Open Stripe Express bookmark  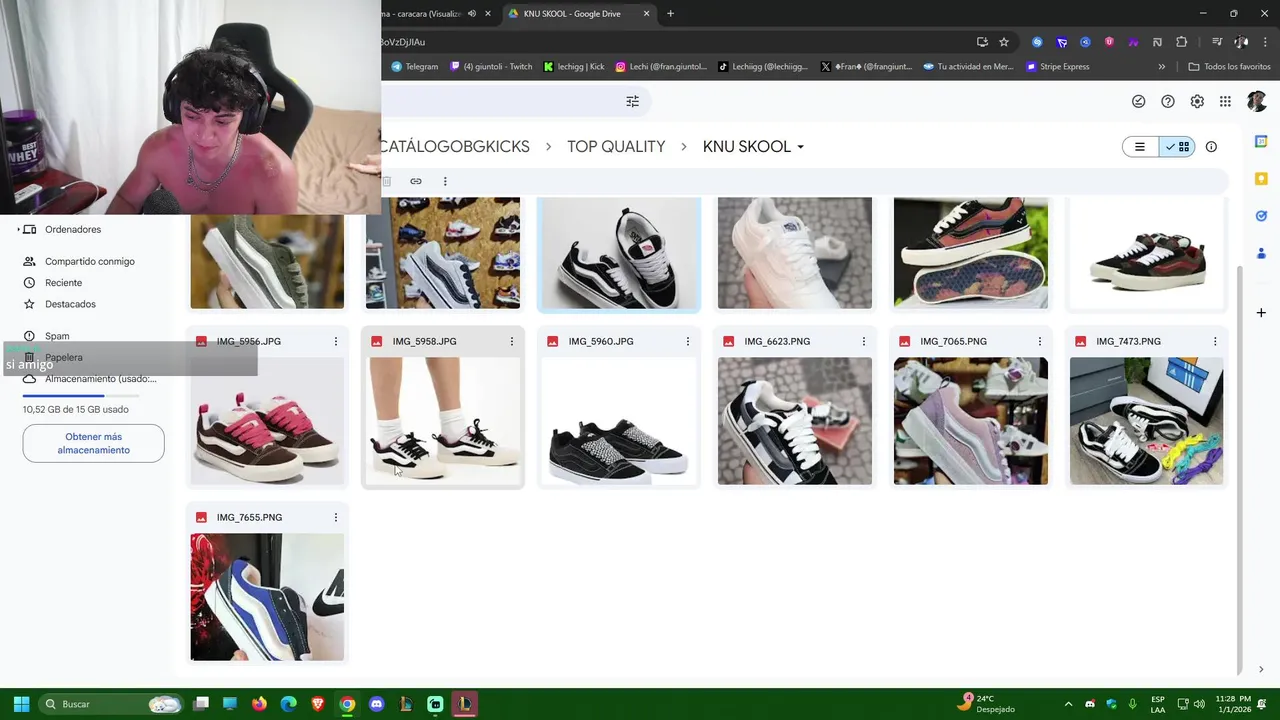(x=1057, y=67)
